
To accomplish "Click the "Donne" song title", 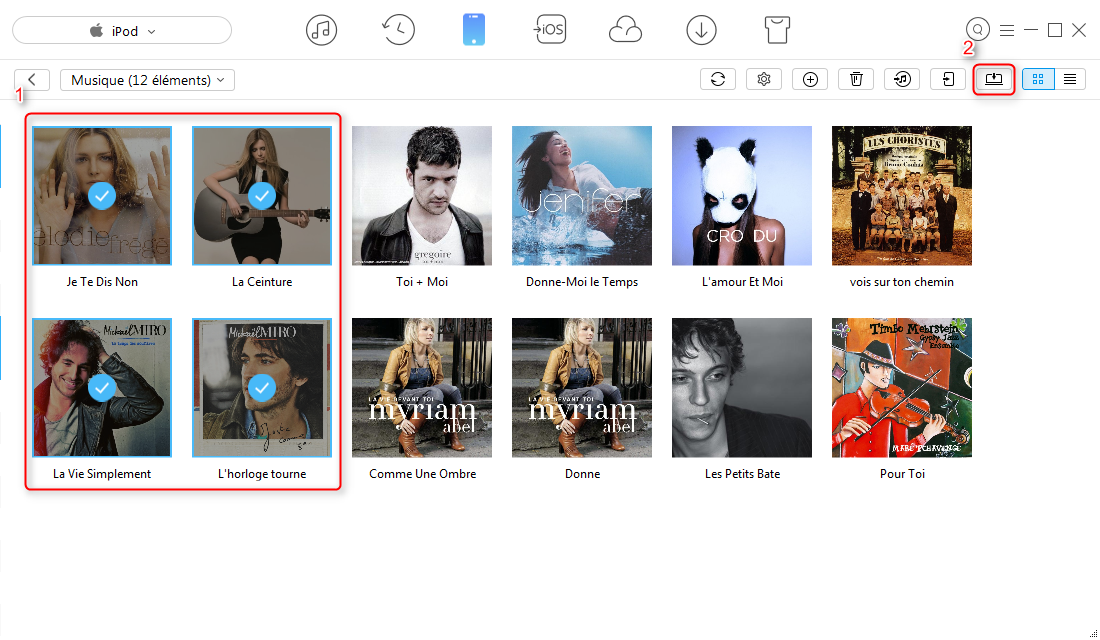I will pos(582,474).
